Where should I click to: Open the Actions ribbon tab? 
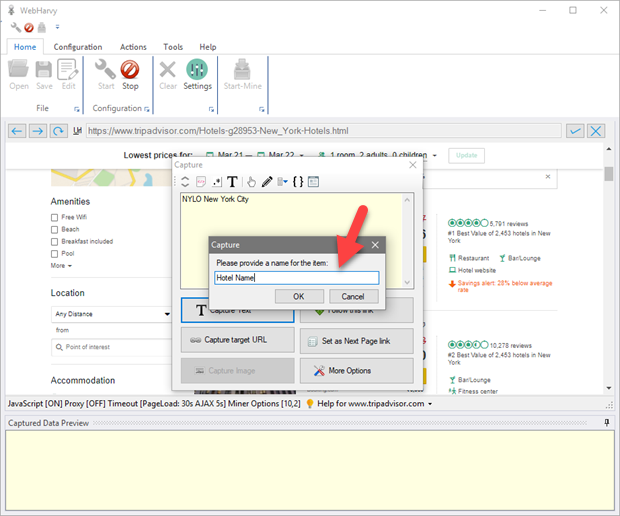[133, 47]
